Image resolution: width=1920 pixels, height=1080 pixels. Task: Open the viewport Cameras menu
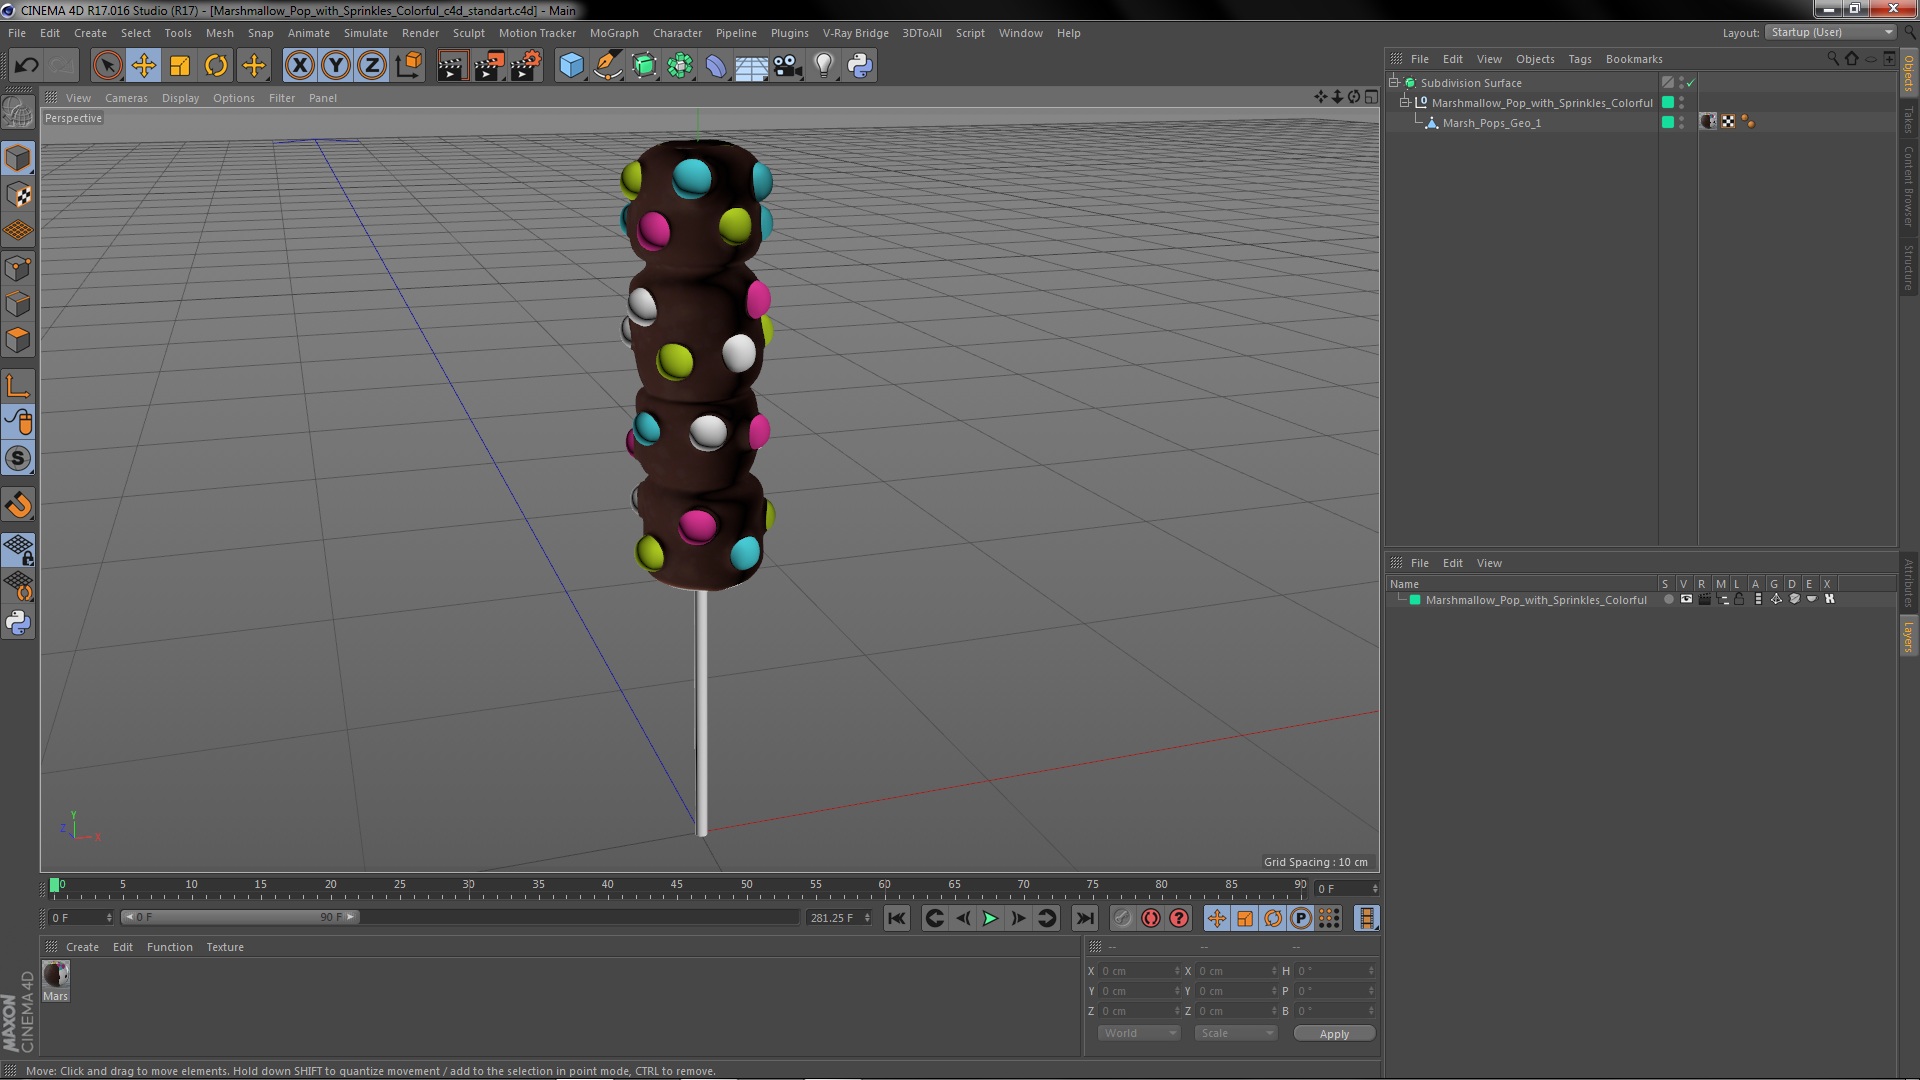click(x=126, y=98)
